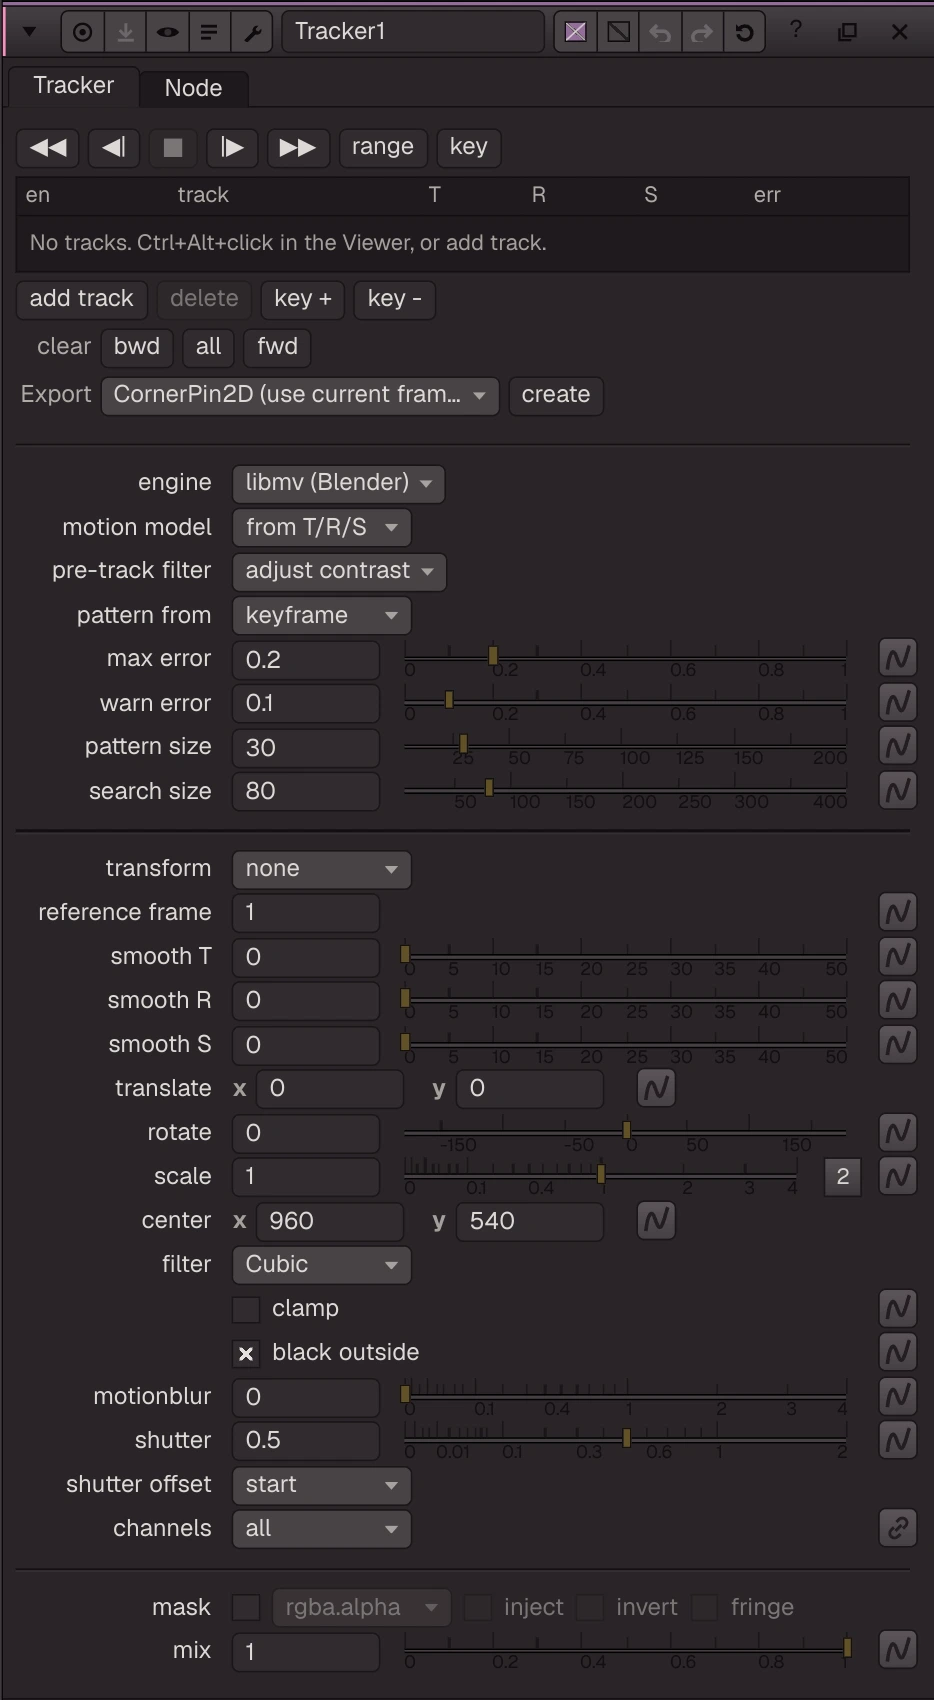Click the search size slider handle
Screen dimensions: 934x1700
click(489, 788)
